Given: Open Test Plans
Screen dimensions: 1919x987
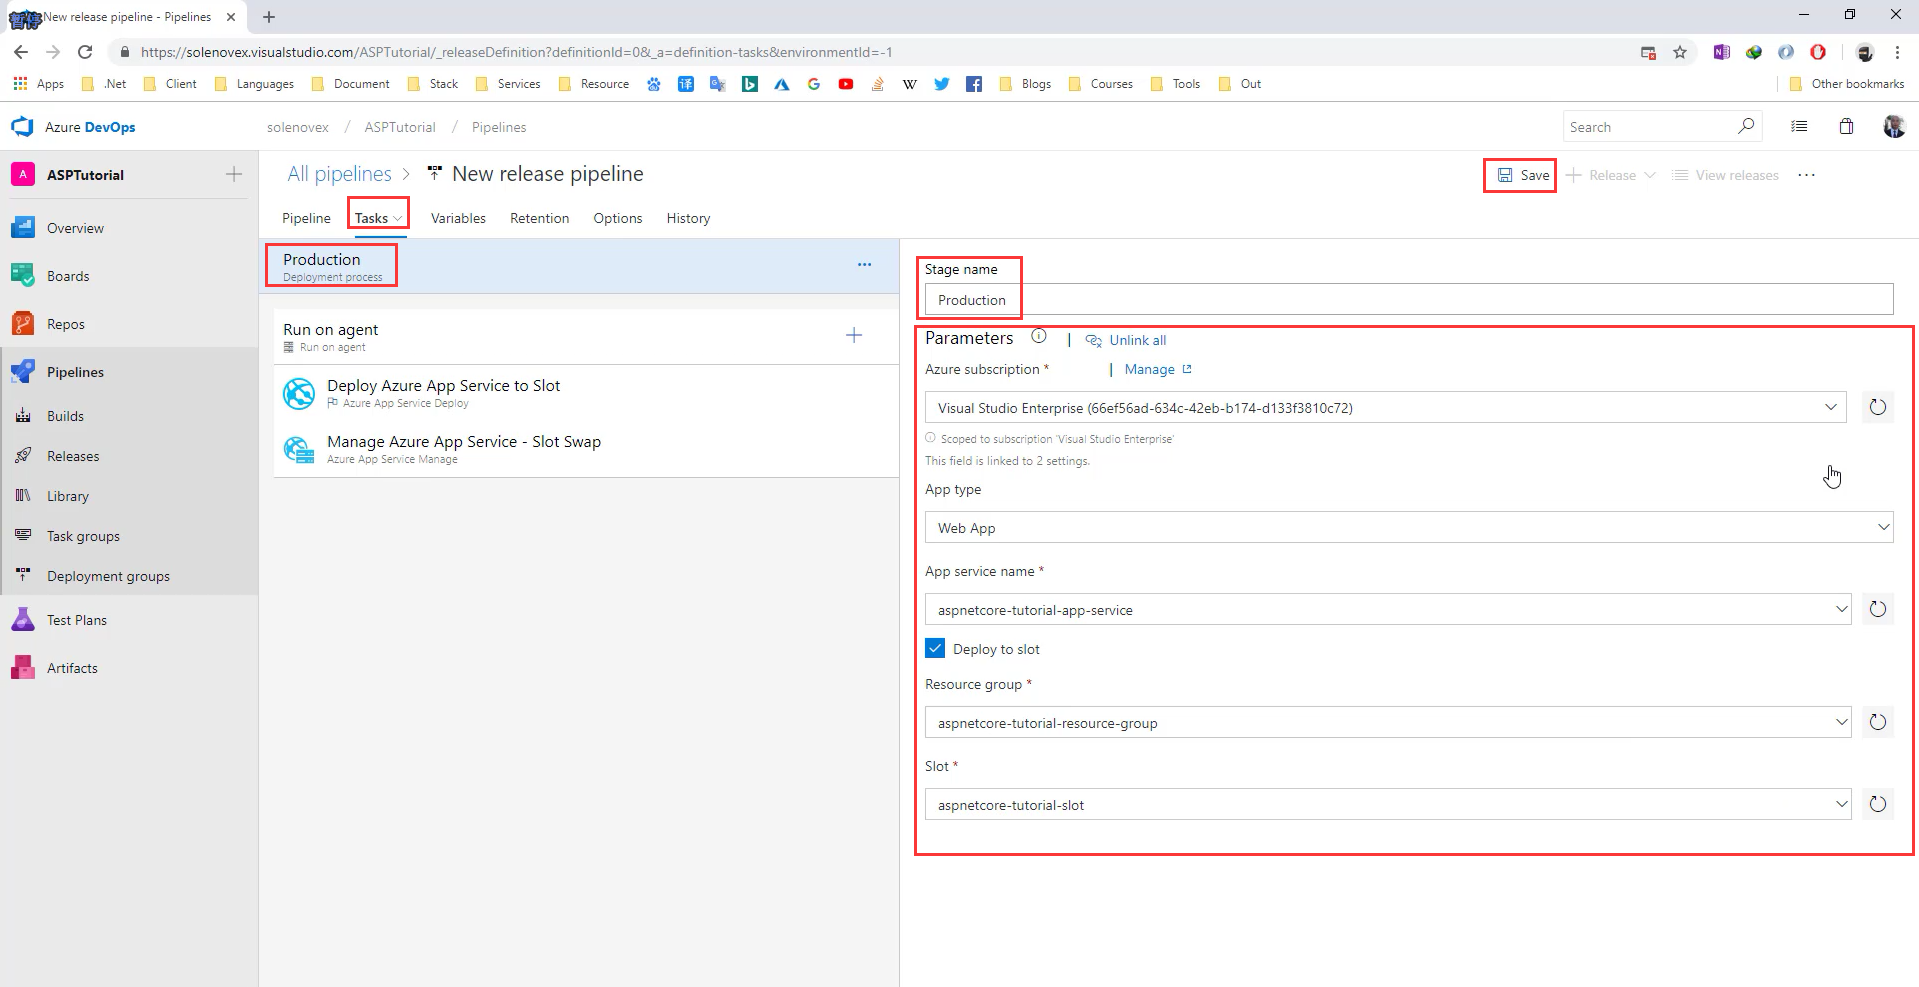Looking at the screenshot, I should pyautogui.click(x=77, y=620).
